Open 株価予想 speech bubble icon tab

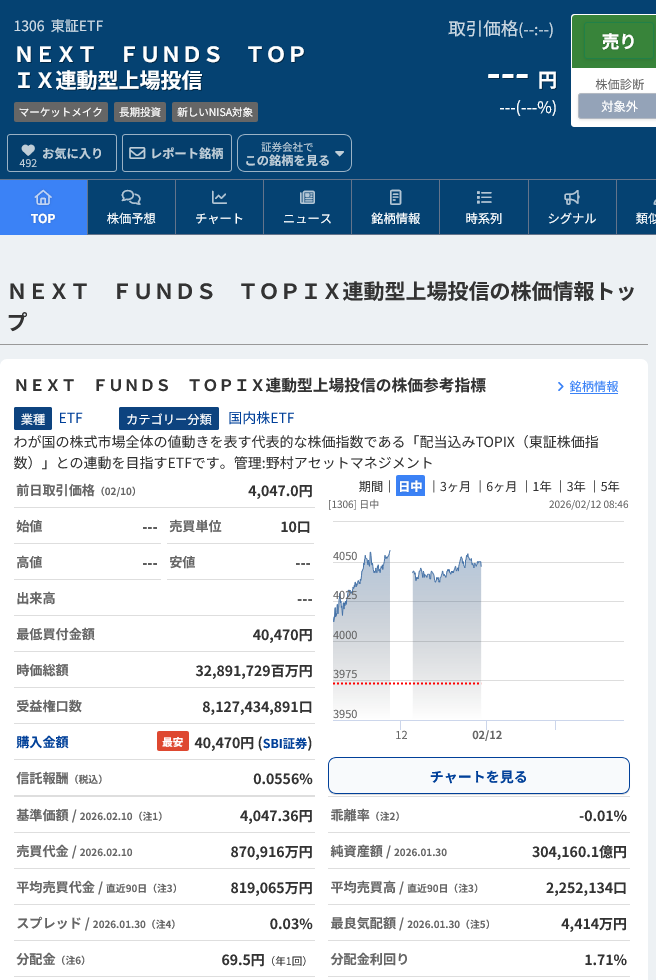click(x=131, y=207)
